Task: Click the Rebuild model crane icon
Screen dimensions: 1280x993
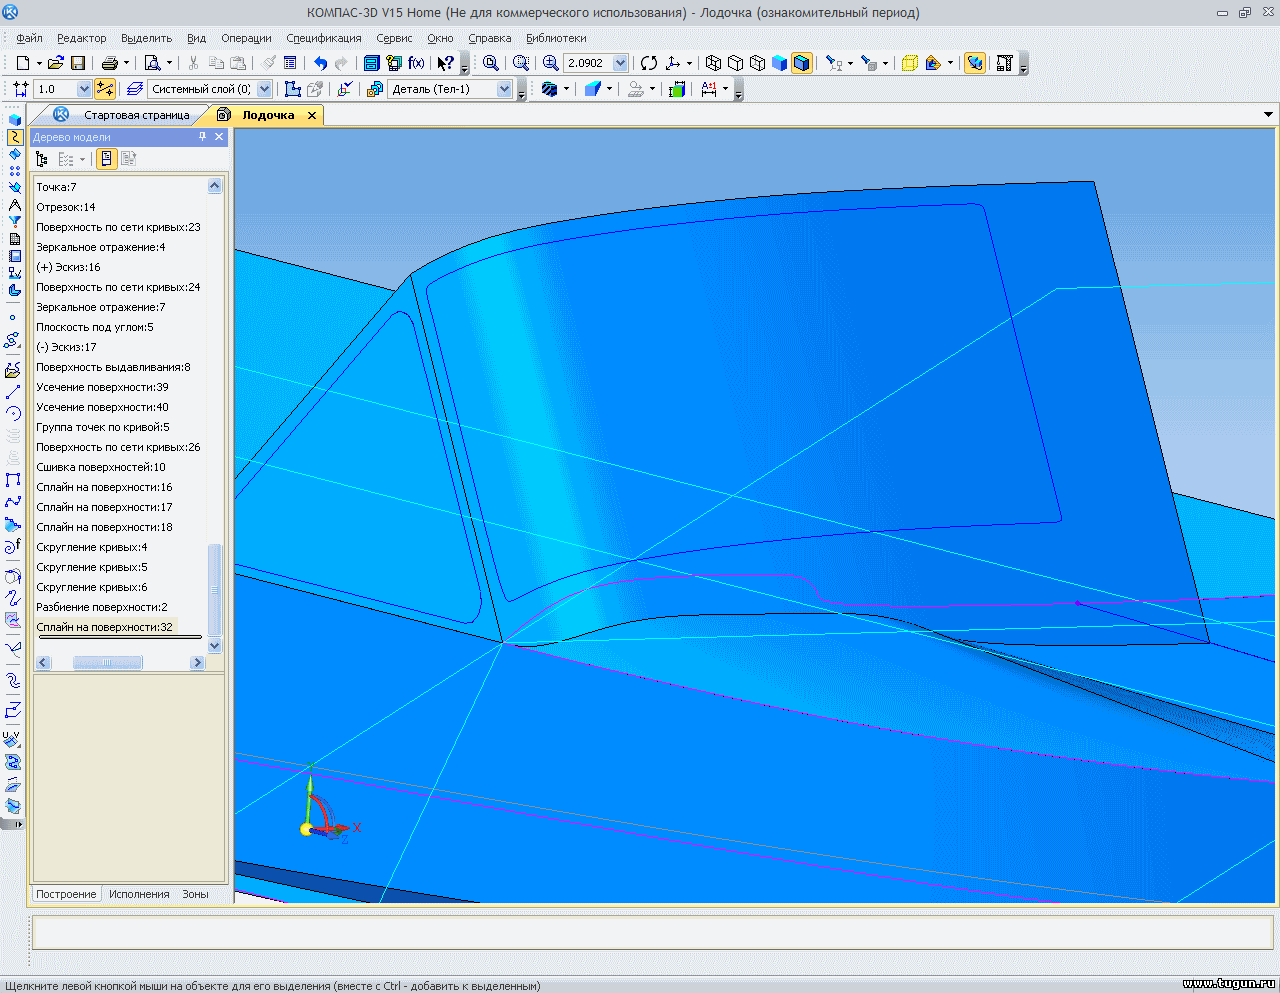Action: (1005, 63)
